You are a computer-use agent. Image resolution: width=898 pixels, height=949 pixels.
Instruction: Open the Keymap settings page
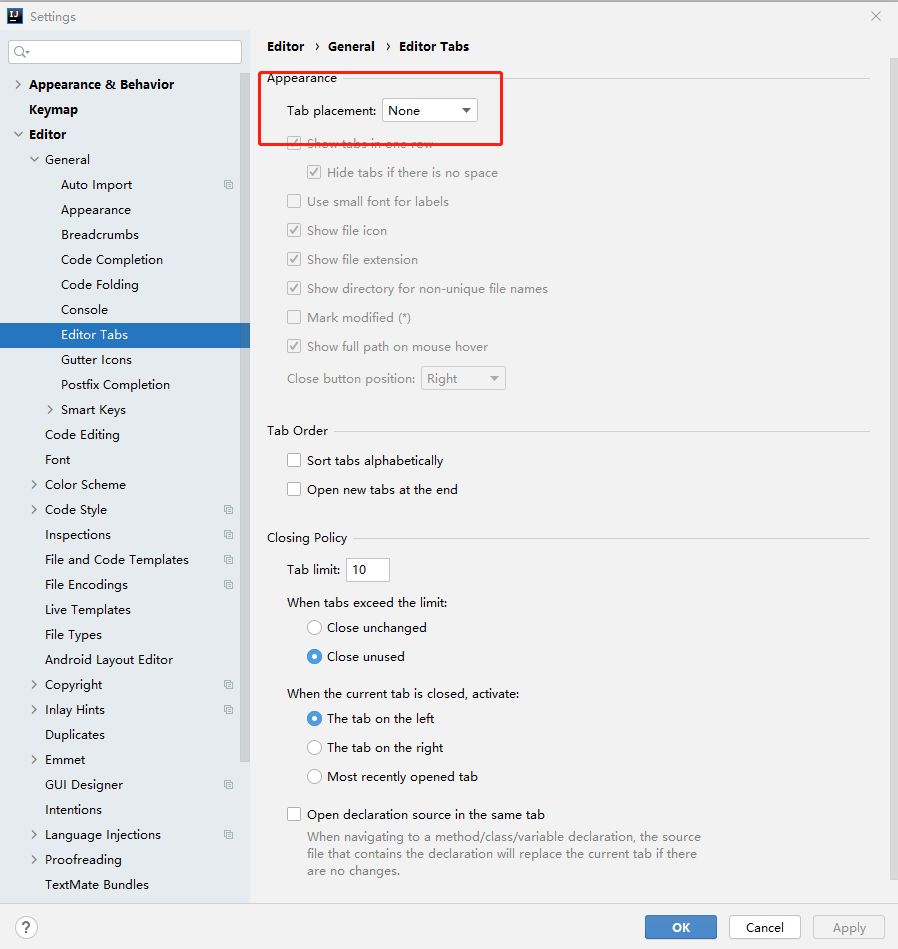[53, 110]
